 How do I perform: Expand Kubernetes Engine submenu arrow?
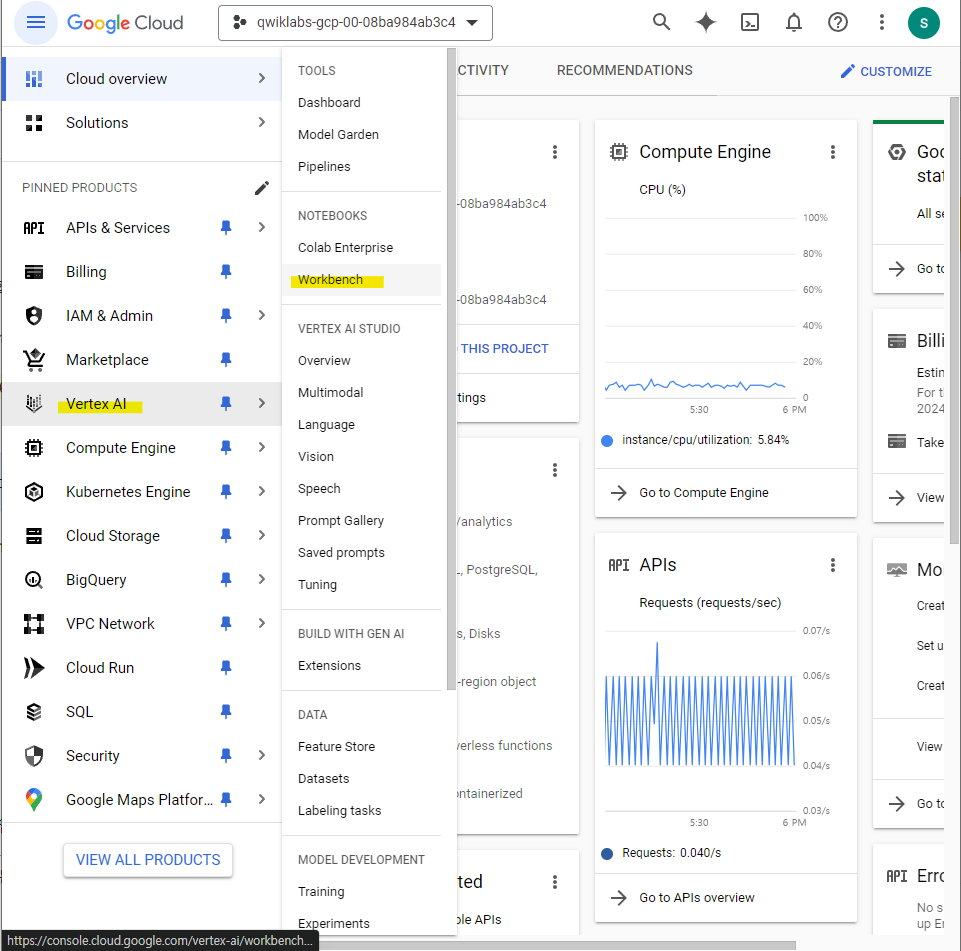[262, 491]
